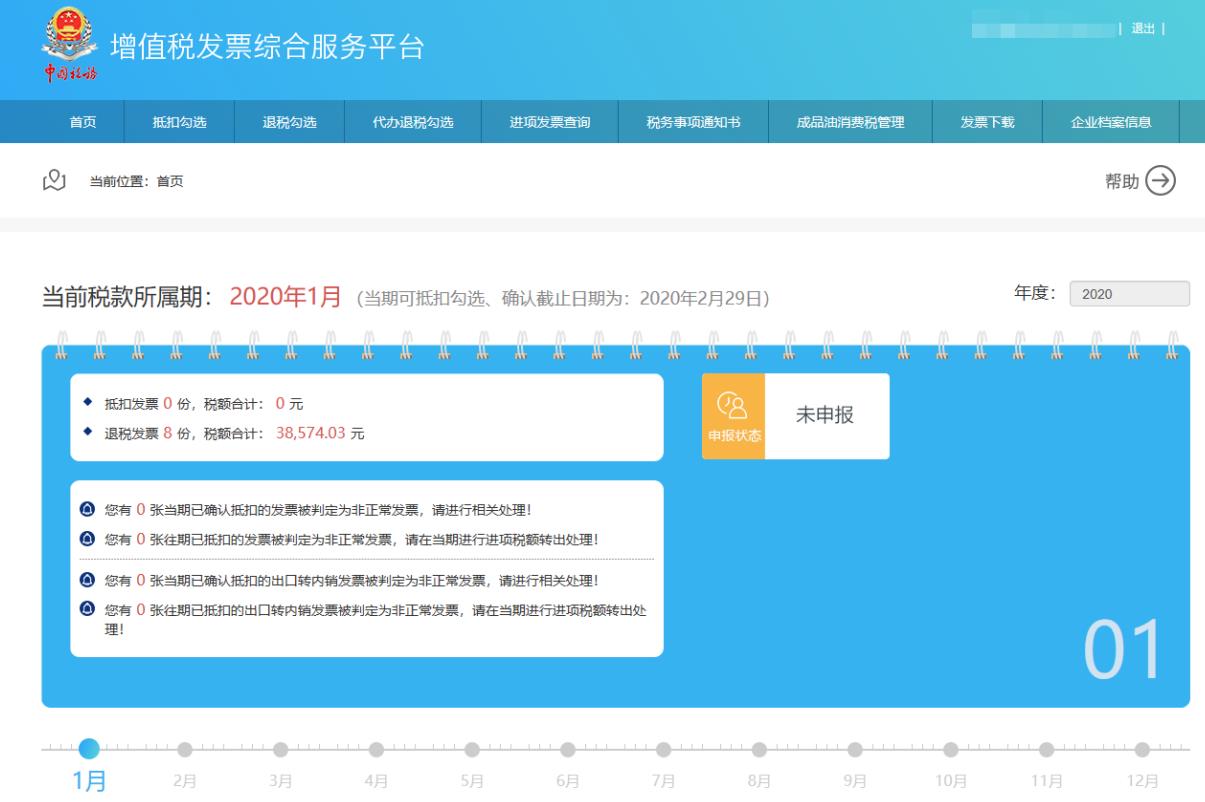The width and height of the screenshot is (1205, 802).
Task: Go to 进项发票查询 menu
Action: pos(550,123)
